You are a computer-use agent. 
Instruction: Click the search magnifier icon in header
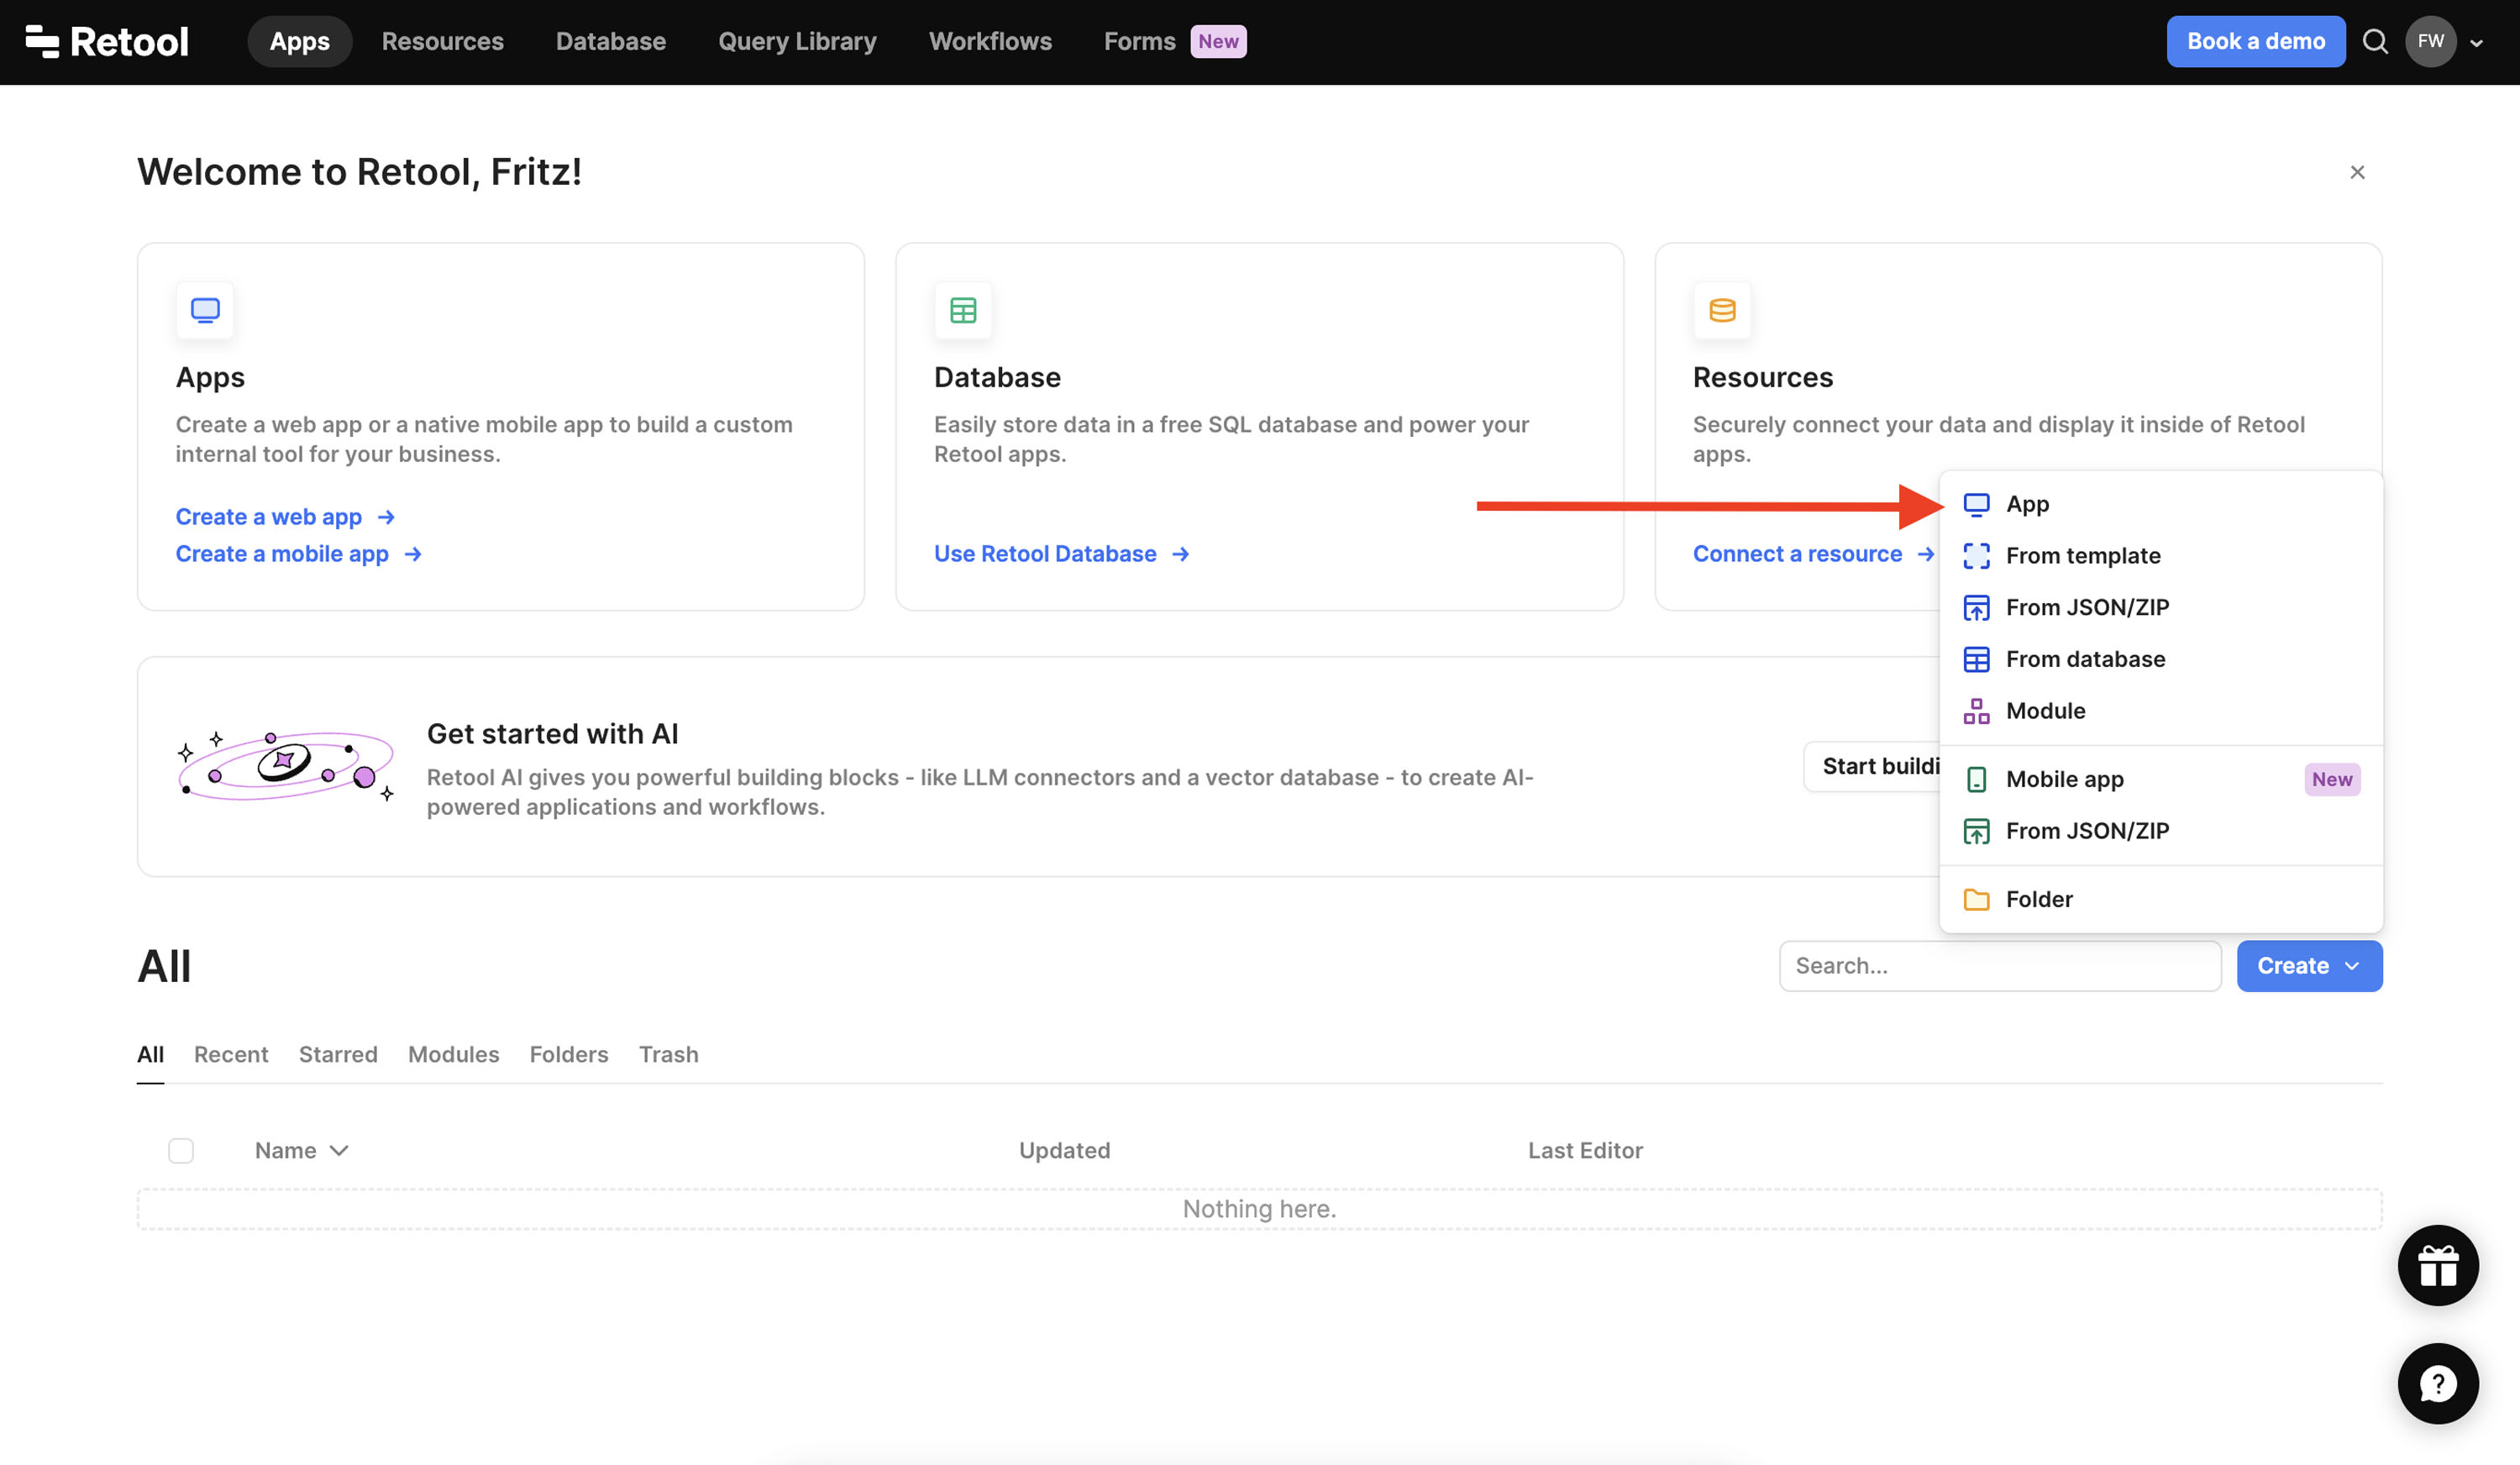point(2374,41)
